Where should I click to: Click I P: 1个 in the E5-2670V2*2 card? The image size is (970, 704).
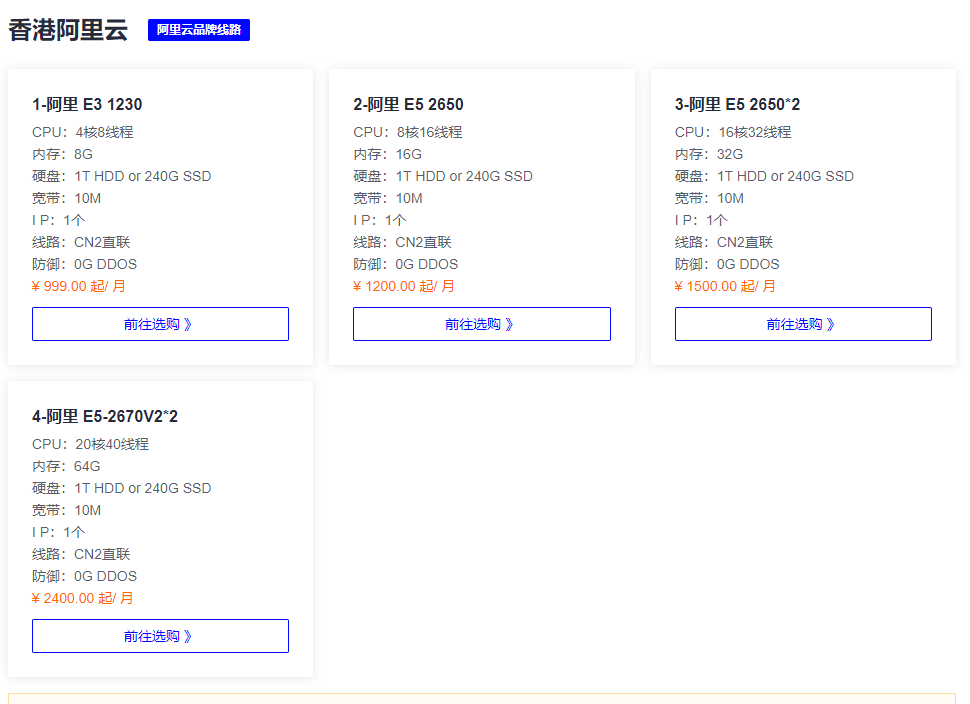[59, 532]
